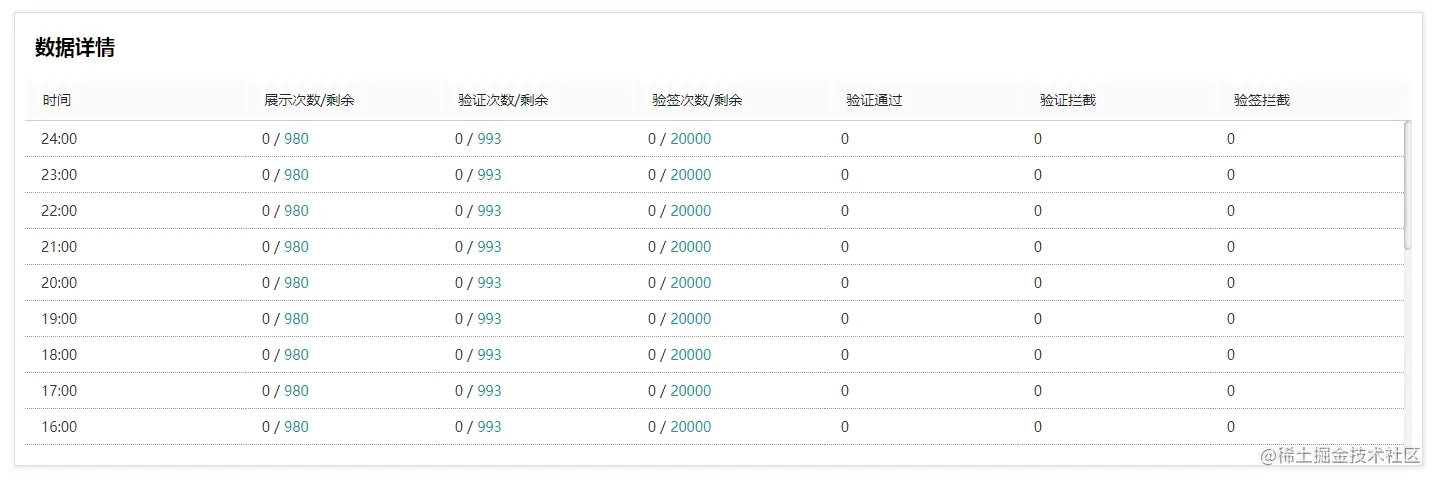Click 993 link in the 16:00 row
1437x482 pixels.
489,427
